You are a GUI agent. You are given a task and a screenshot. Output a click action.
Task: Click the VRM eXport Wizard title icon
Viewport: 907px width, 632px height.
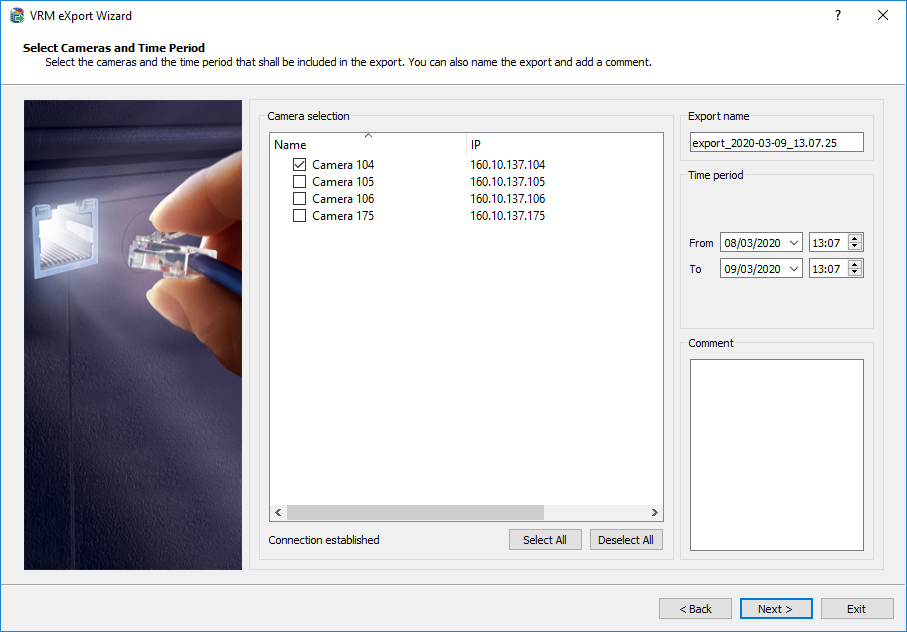pos(17,16)
